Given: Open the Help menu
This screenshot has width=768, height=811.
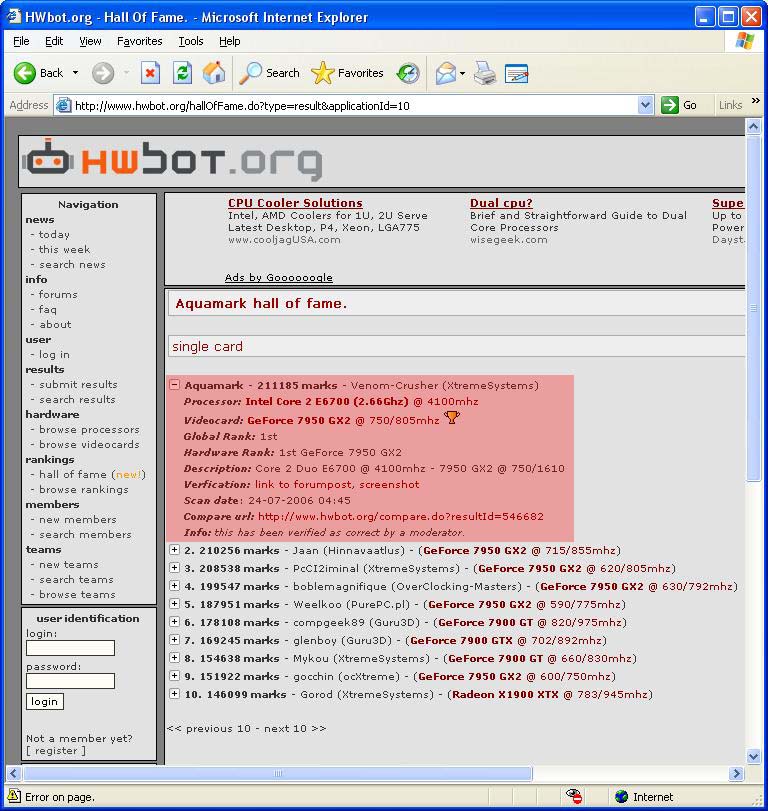Looking at the screenshot, I should pyautogui.click(x=230, y=41).
